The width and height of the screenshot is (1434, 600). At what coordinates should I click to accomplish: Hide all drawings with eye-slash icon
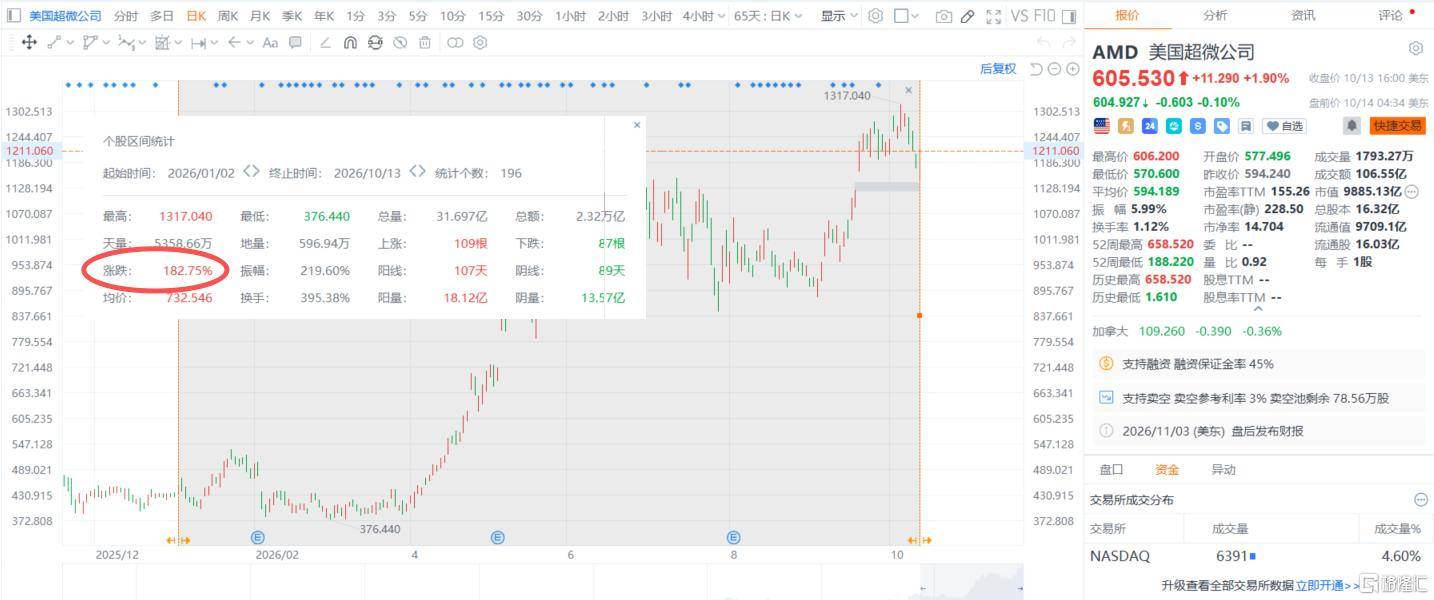pos(400,43)
